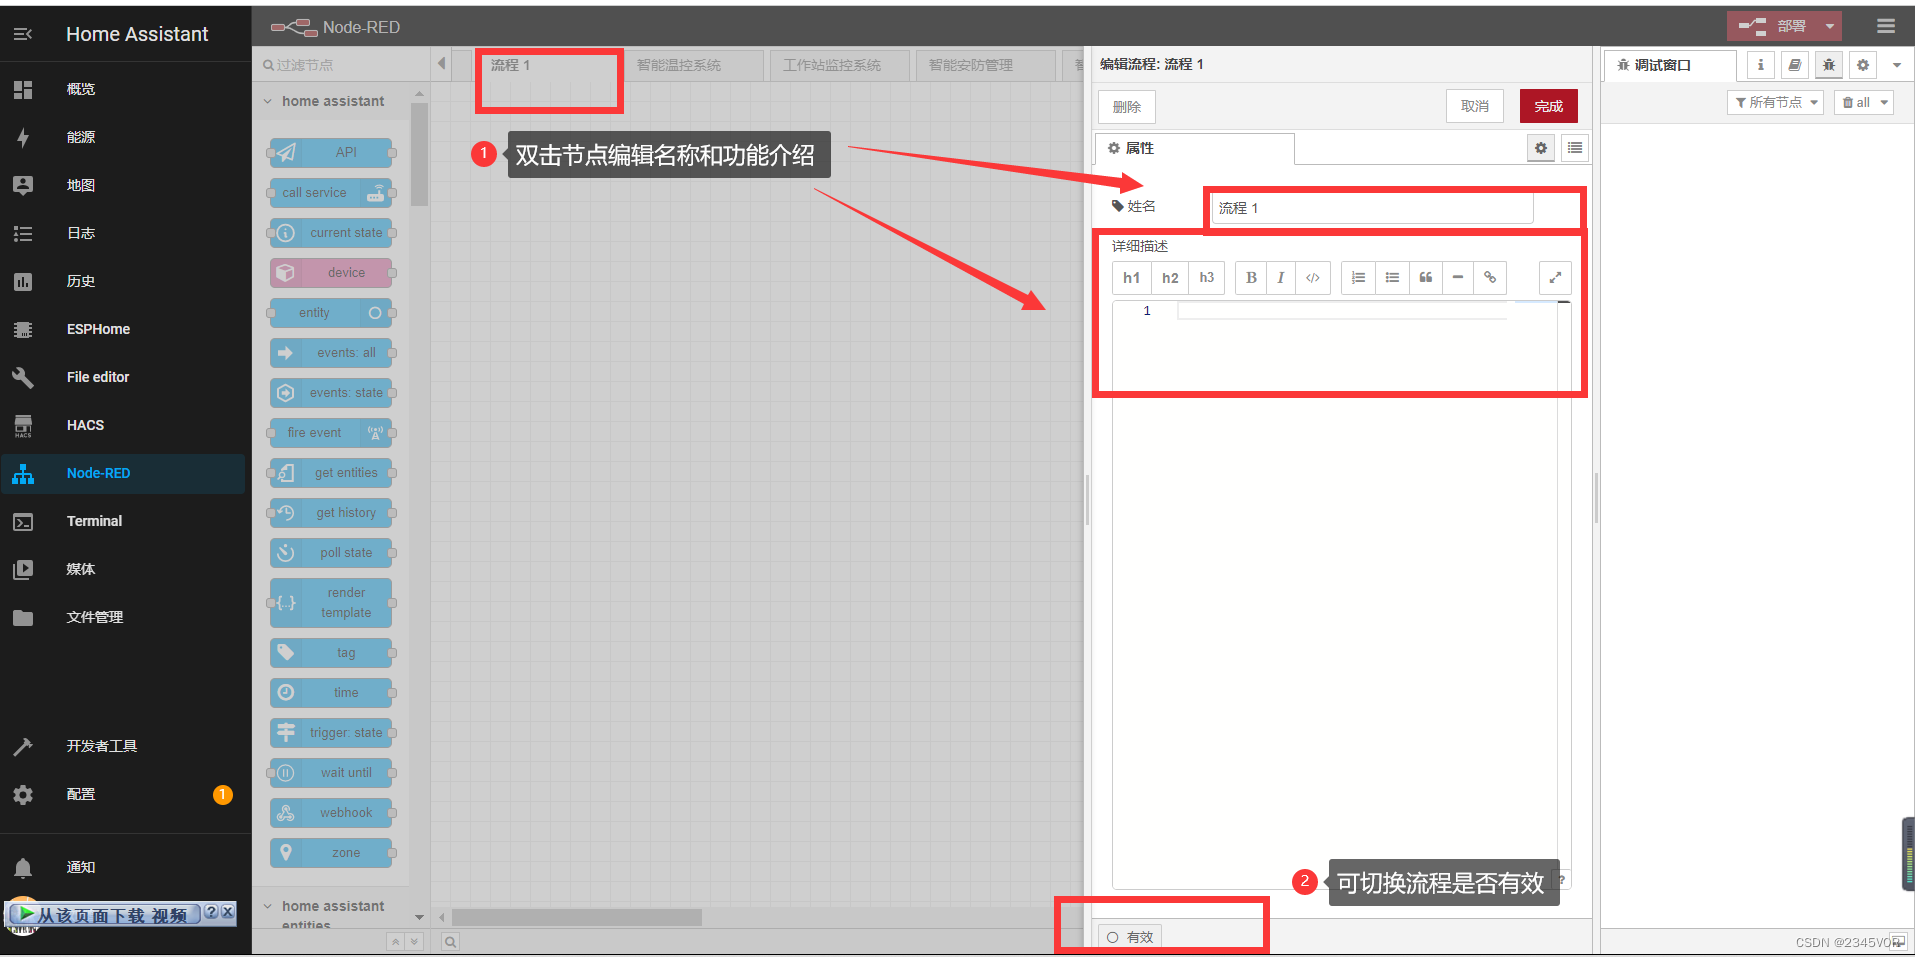Open ESPHome in the sidebar
This screenshot has width=1915, height=957.
pos(98,329)
